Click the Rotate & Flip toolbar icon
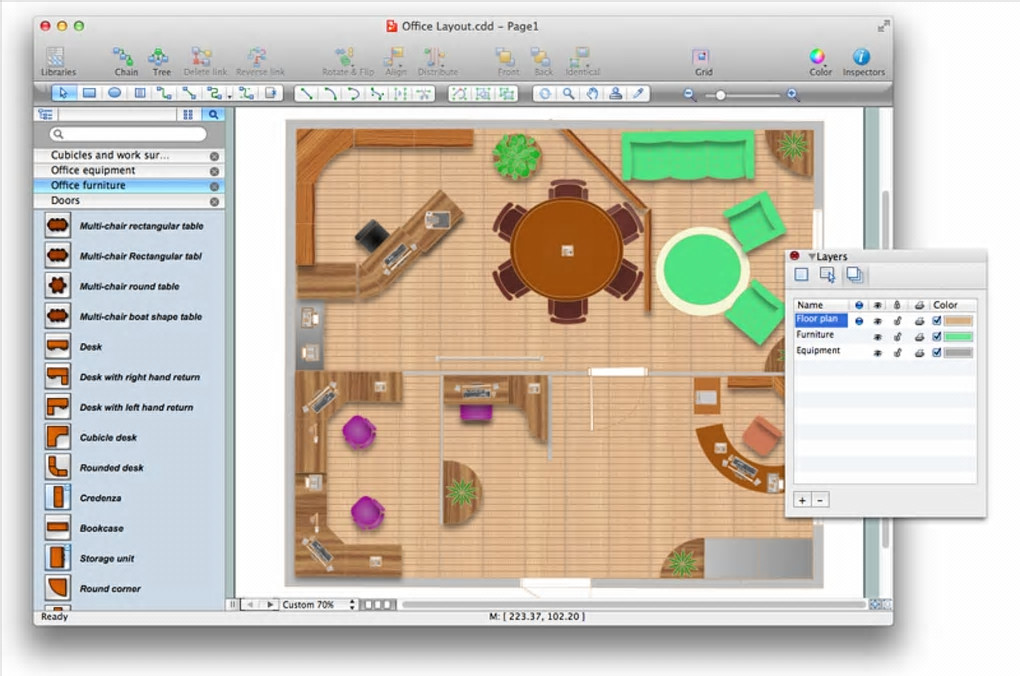 [x=347, y=62]
